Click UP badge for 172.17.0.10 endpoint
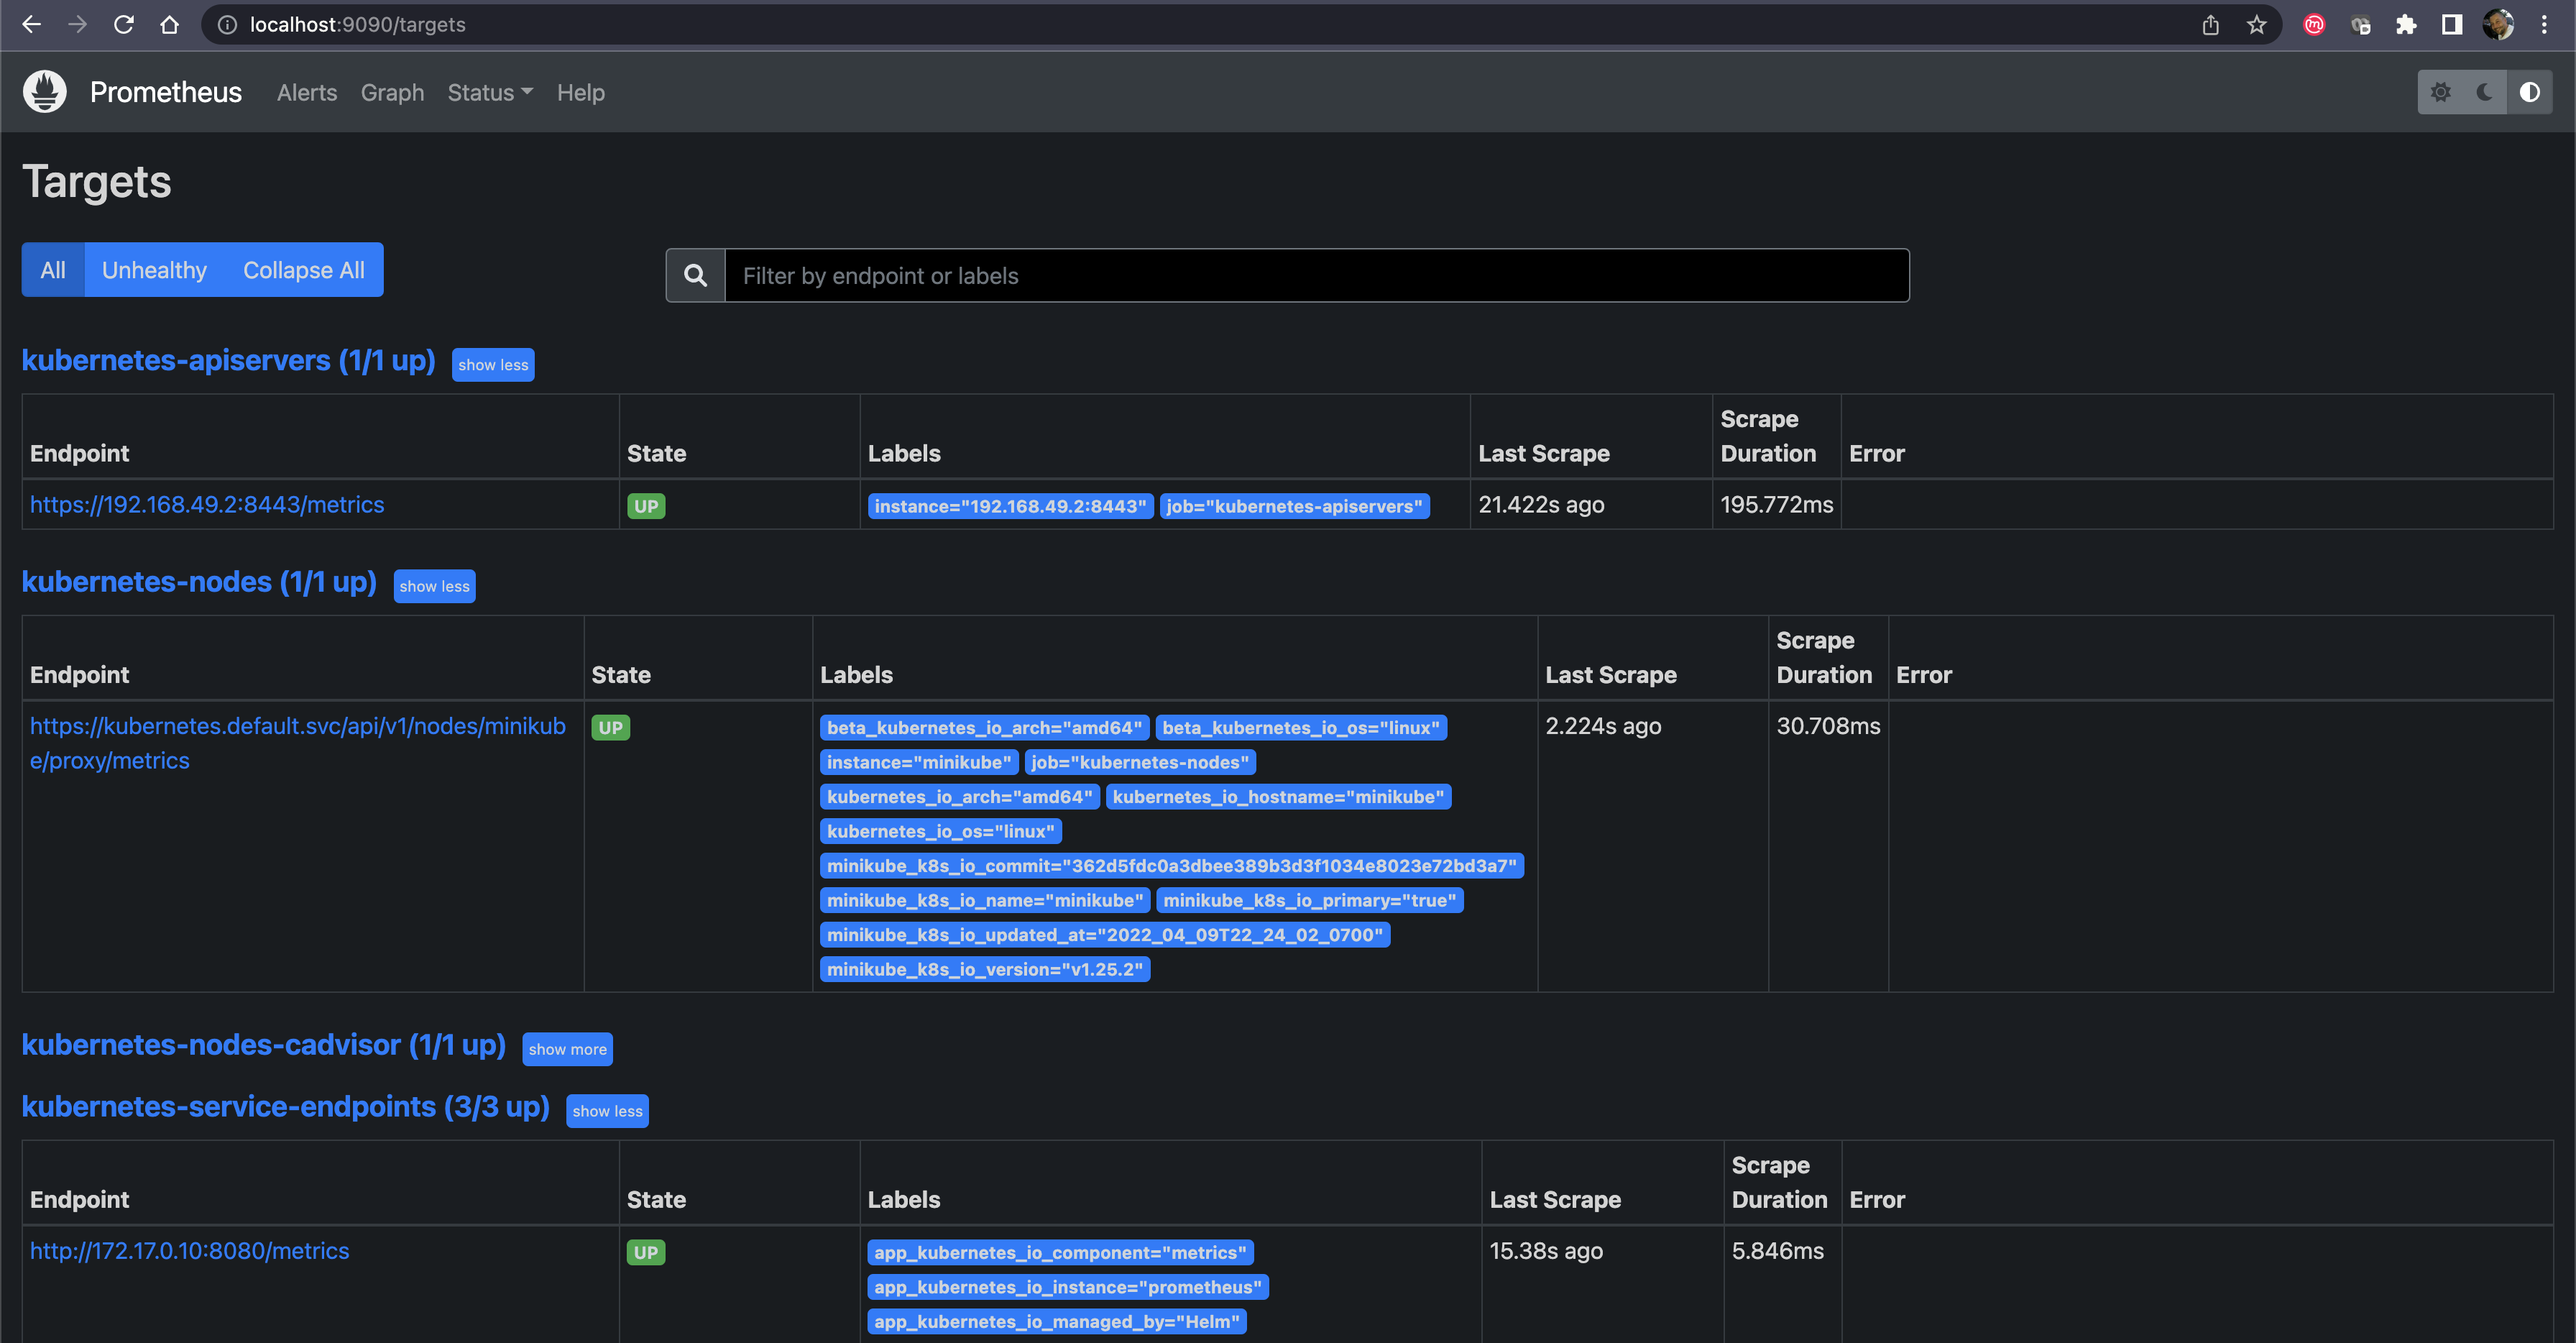This screenshot has width=2576, height=1343. (646, 1252)
